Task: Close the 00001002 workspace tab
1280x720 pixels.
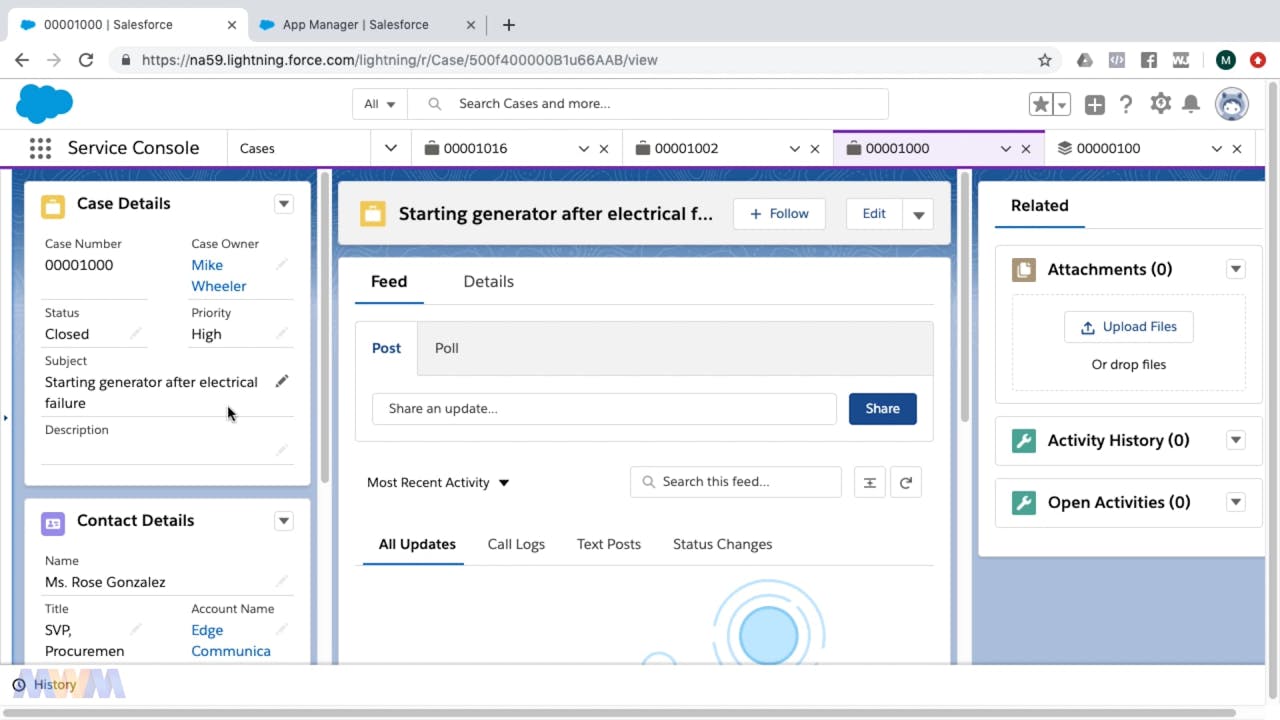Action: click(x=815, y=149)
